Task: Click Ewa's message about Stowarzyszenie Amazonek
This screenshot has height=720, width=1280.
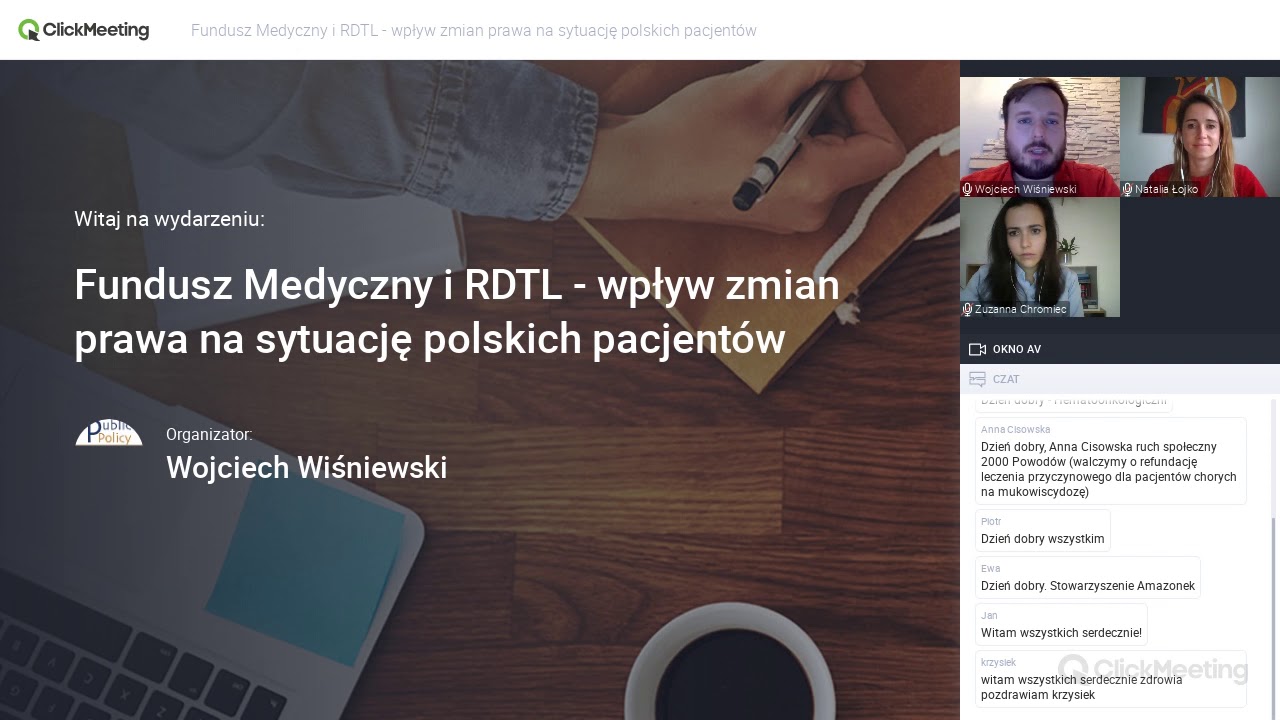Action: (x=1088, y=578)
